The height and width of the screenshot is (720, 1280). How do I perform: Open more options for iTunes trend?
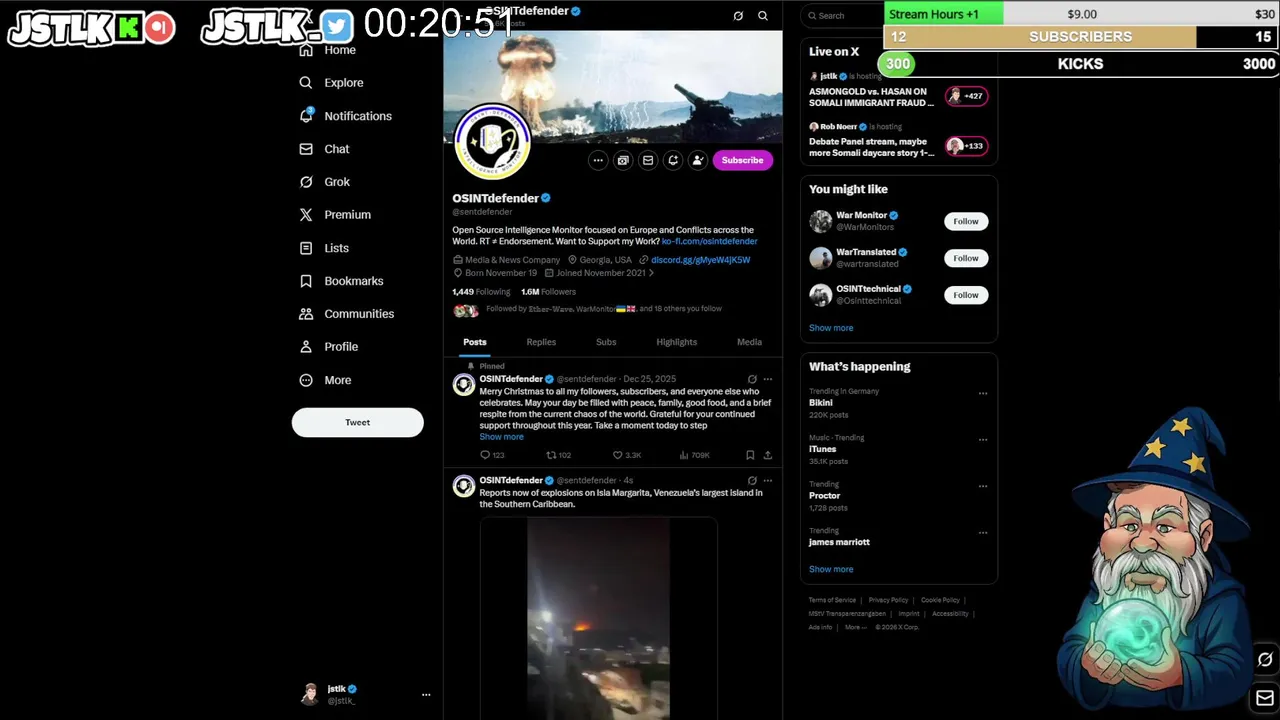coord(983,439)
